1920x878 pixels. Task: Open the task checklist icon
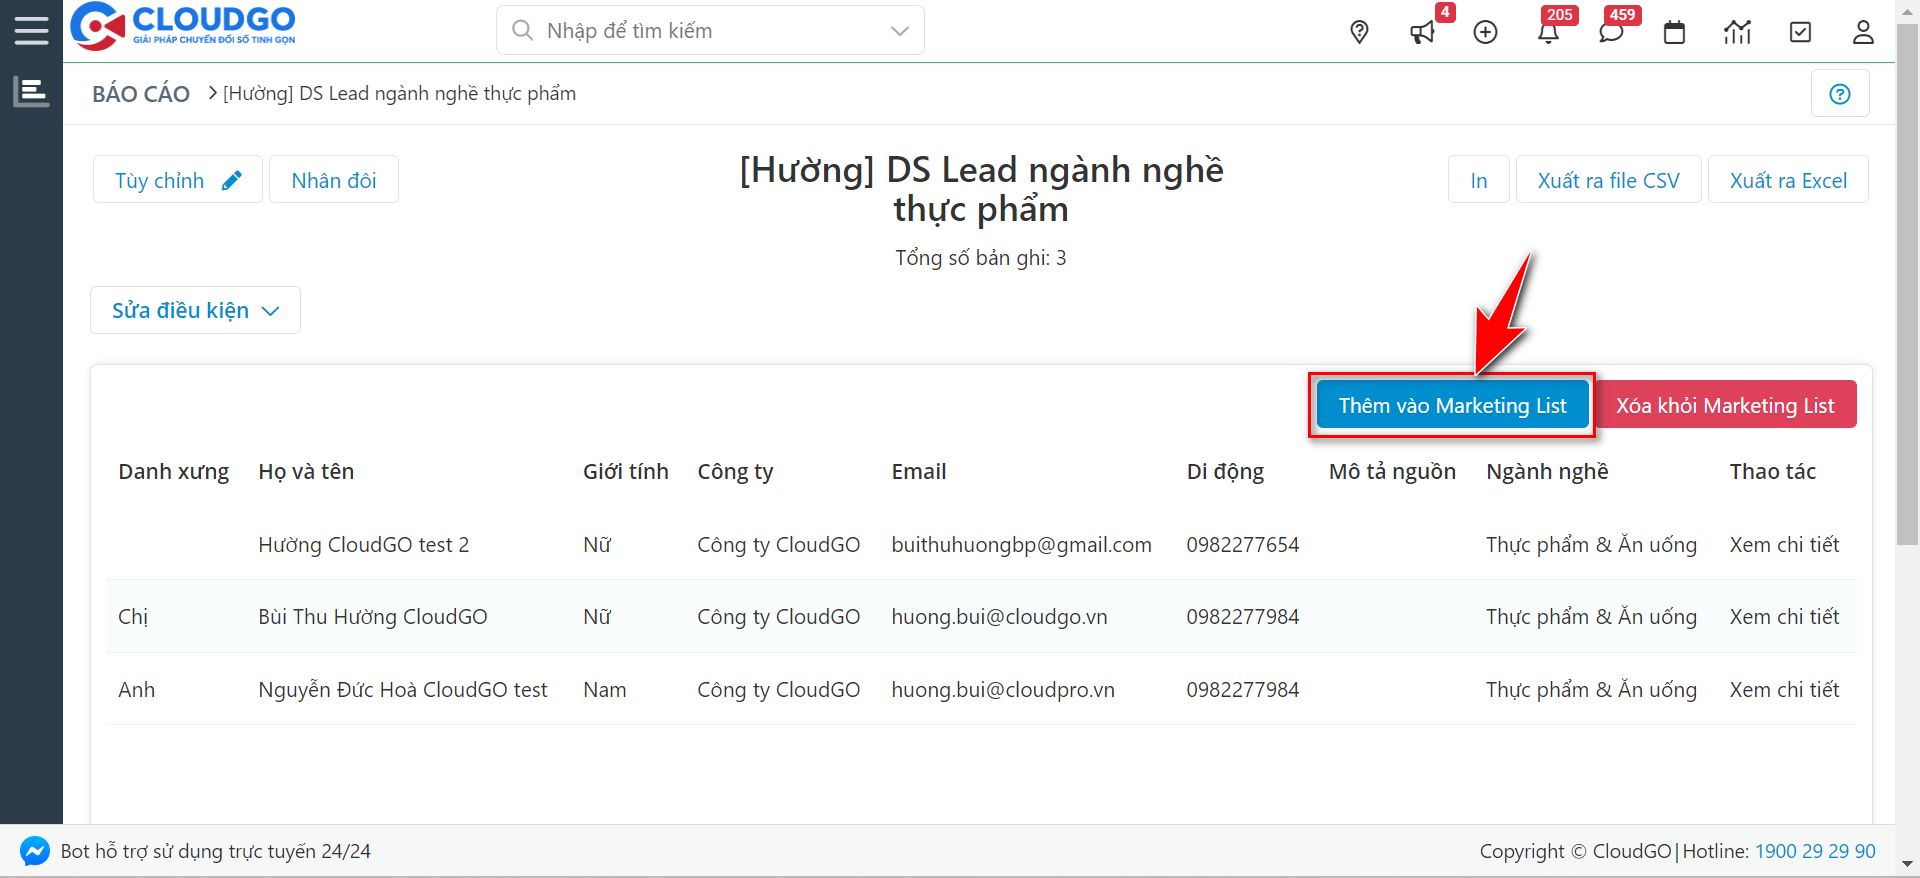[1800, 32]
